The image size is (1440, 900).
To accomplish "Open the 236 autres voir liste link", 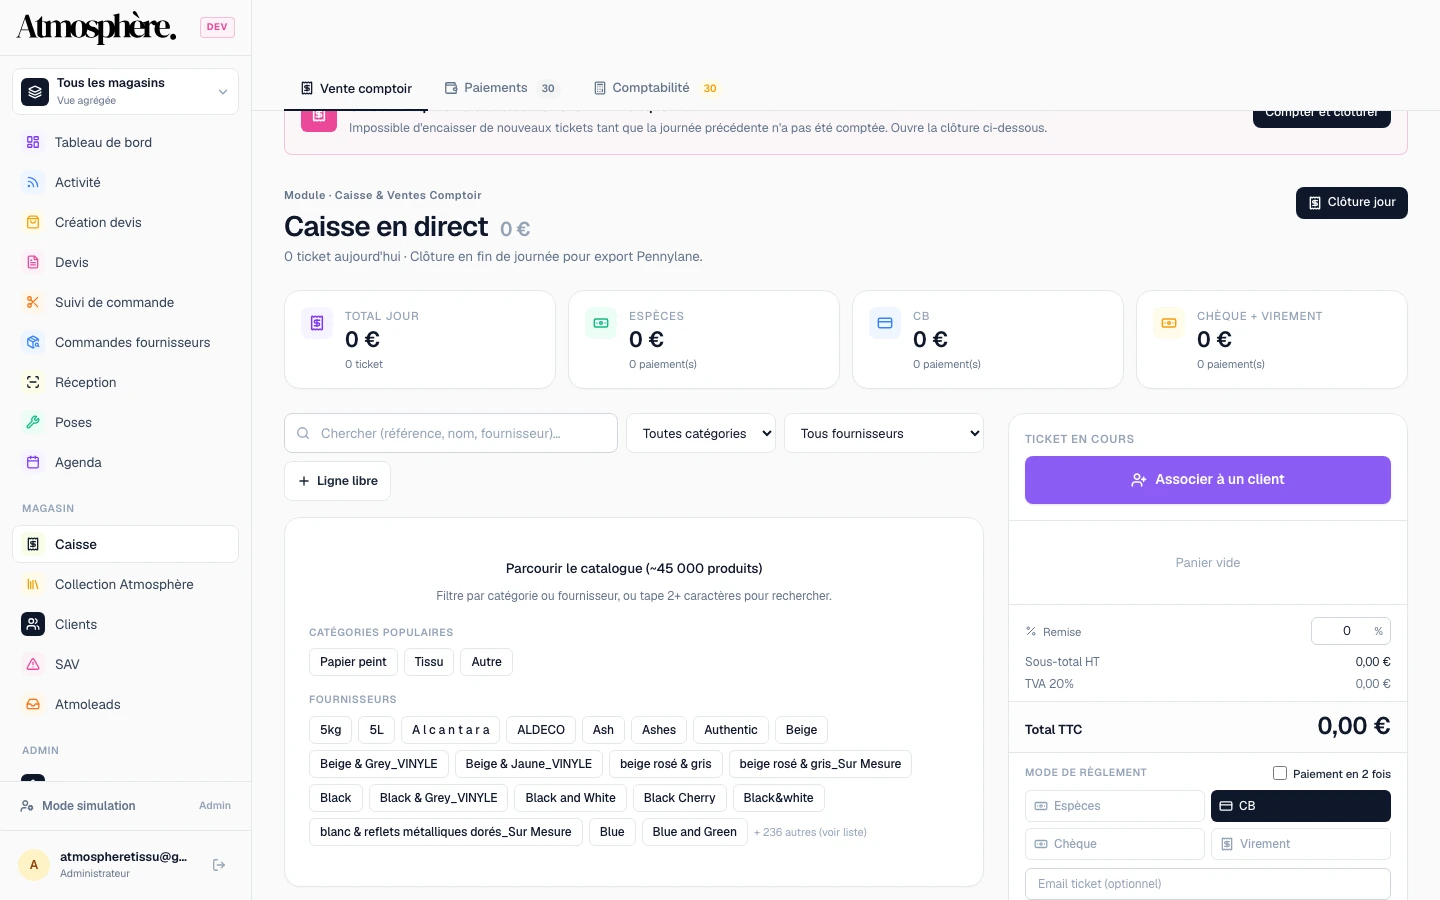I will pyautogui.click(x=810, y=832).
